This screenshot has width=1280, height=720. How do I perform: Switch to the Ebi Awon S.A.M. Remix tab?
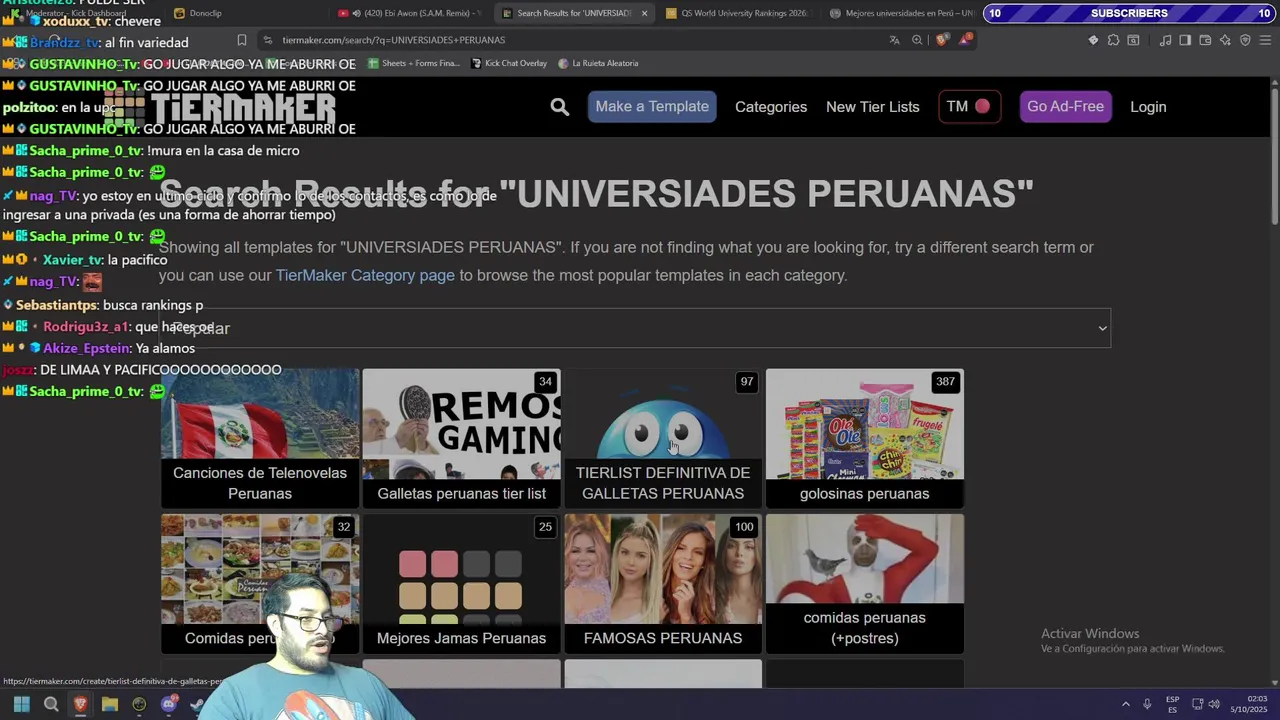(410, 13)
